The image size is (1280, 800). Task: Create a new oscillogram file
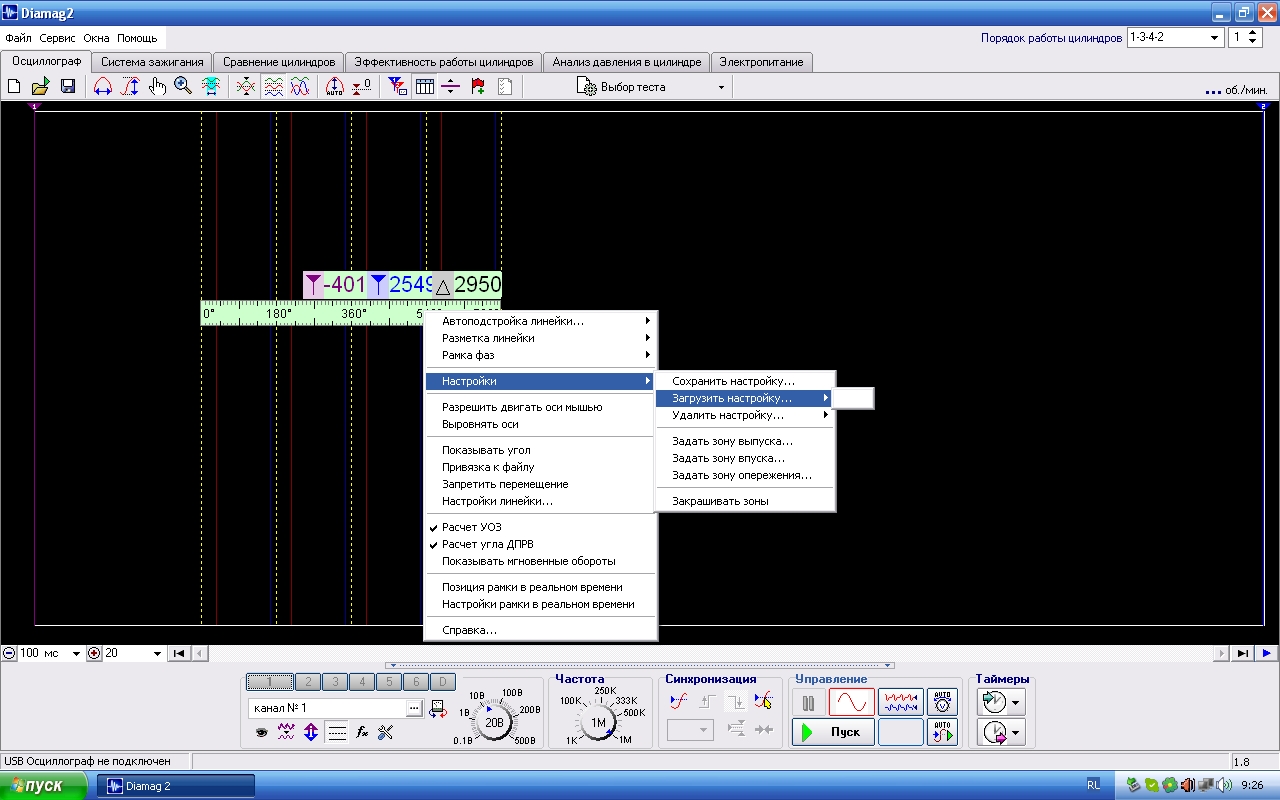(14, 87)
